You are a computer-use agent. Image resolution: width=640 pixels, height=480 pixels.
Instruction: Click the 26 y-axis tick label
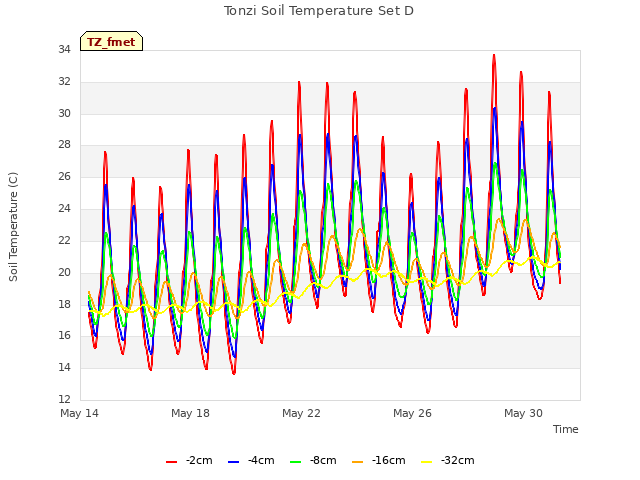(x=64, y=177)
